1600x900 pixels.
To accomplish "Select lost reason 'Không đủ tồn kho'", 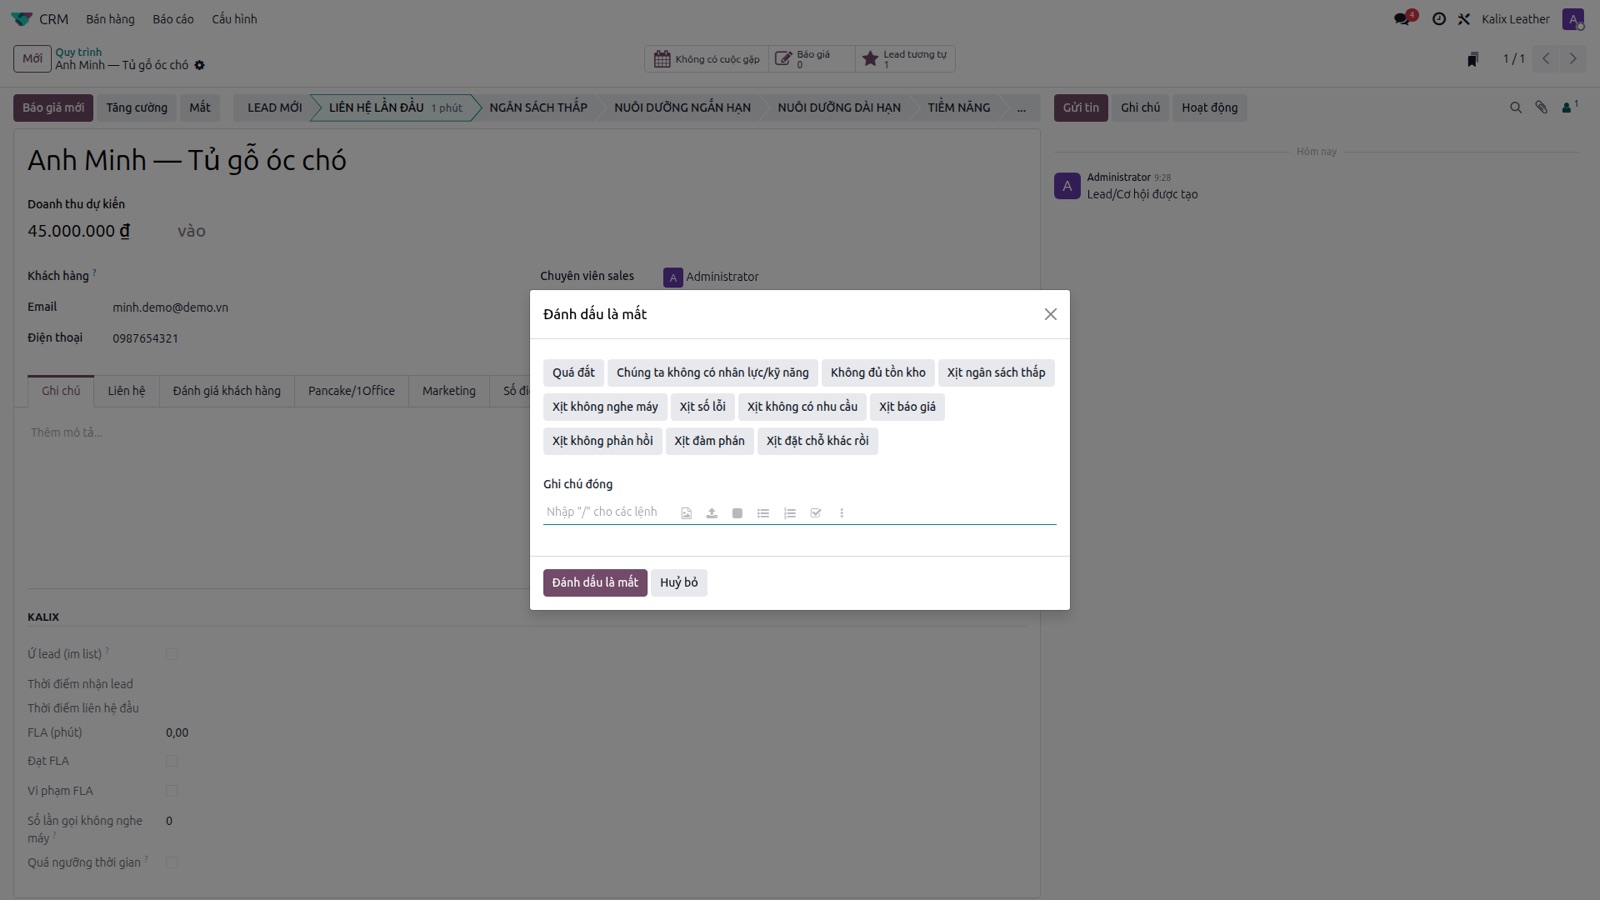I will pyautogui.click(x=878, y=373).
